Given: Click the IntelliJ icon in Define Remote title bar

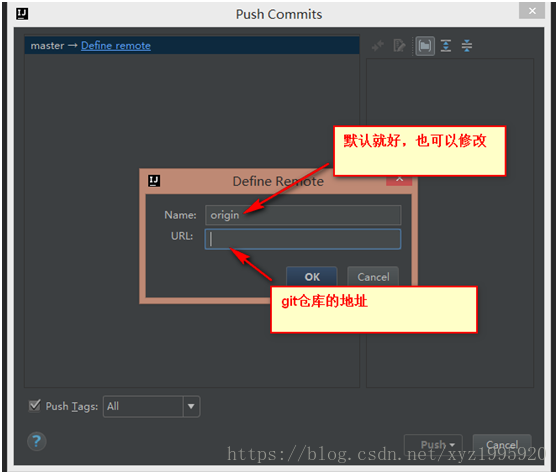Looking at the screenshot, I should [154, 181].
